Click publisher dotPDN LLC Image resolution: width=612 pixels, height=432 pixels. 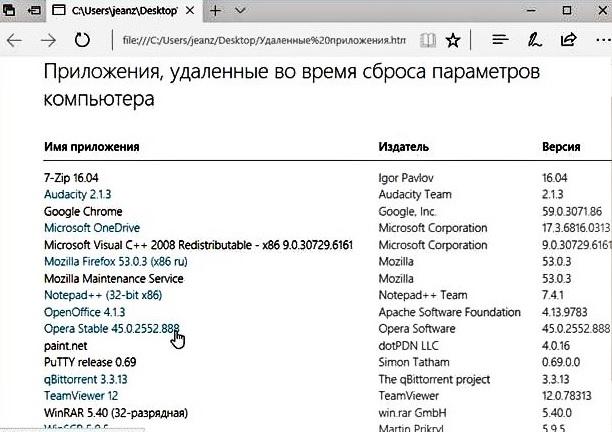[x=408, y=346]
